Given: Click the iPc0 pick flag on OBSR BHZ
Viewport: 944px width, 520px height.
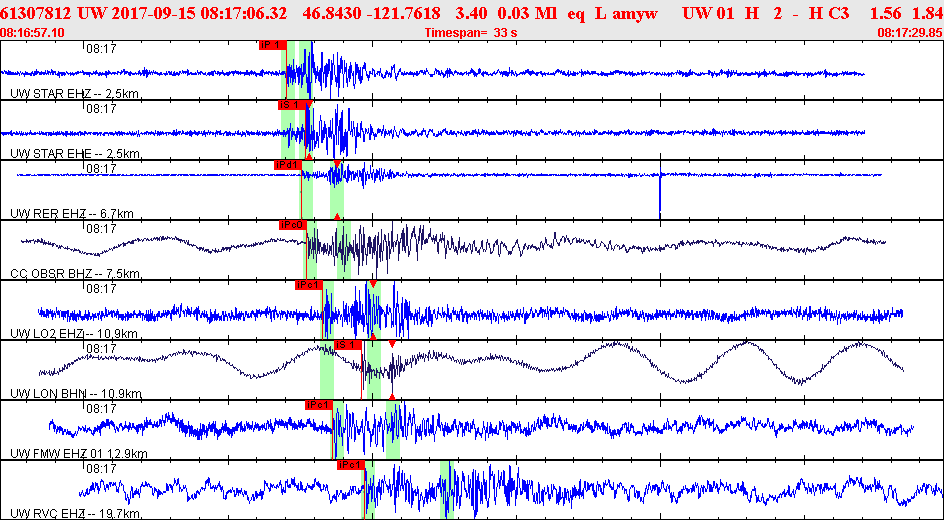Looking at the screenshot, I should click(x=293, y=225).
